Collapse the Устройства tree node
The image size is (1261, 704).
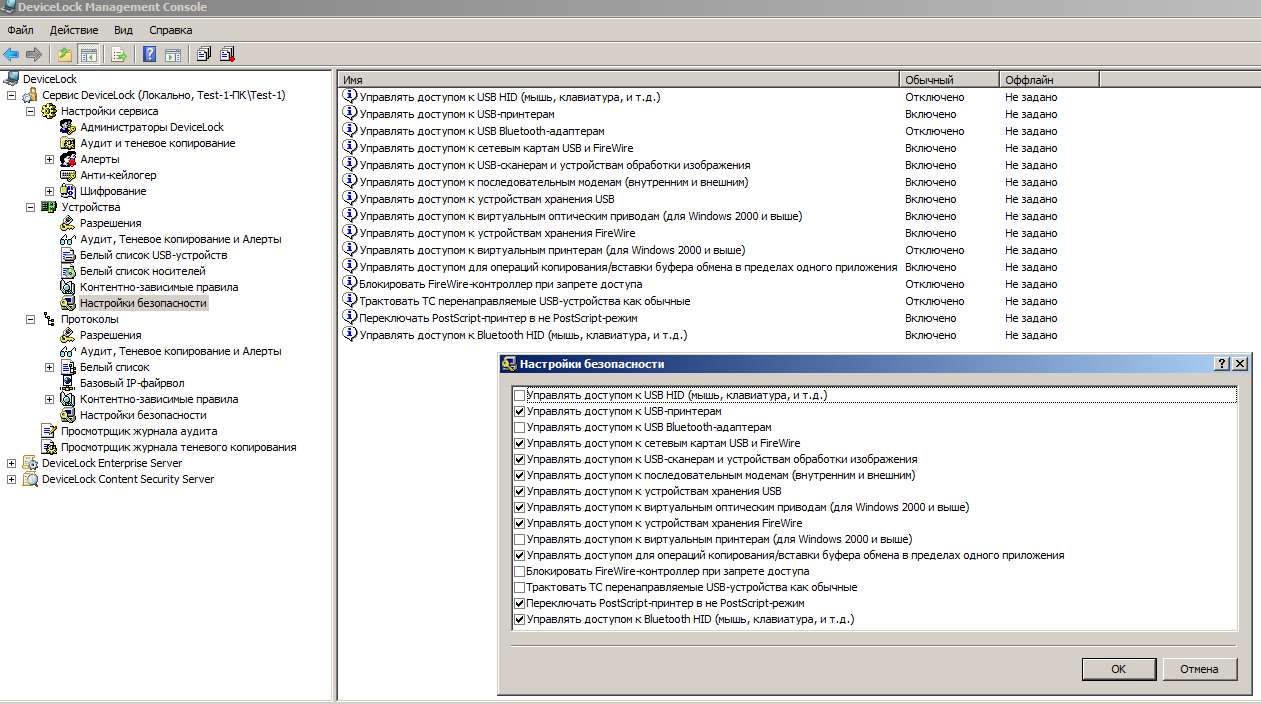click(30, 208)
